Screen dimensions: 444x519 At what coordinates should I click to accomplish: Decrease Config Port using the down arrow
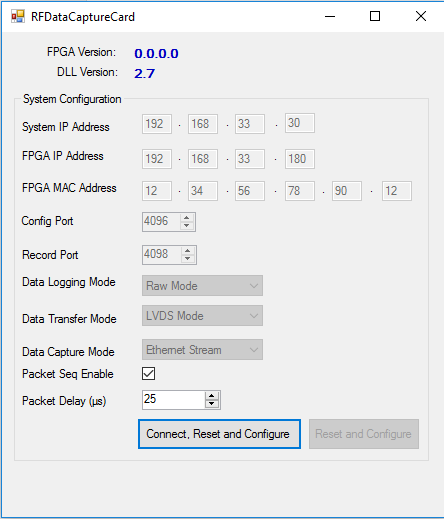click(x=187, y=226)
